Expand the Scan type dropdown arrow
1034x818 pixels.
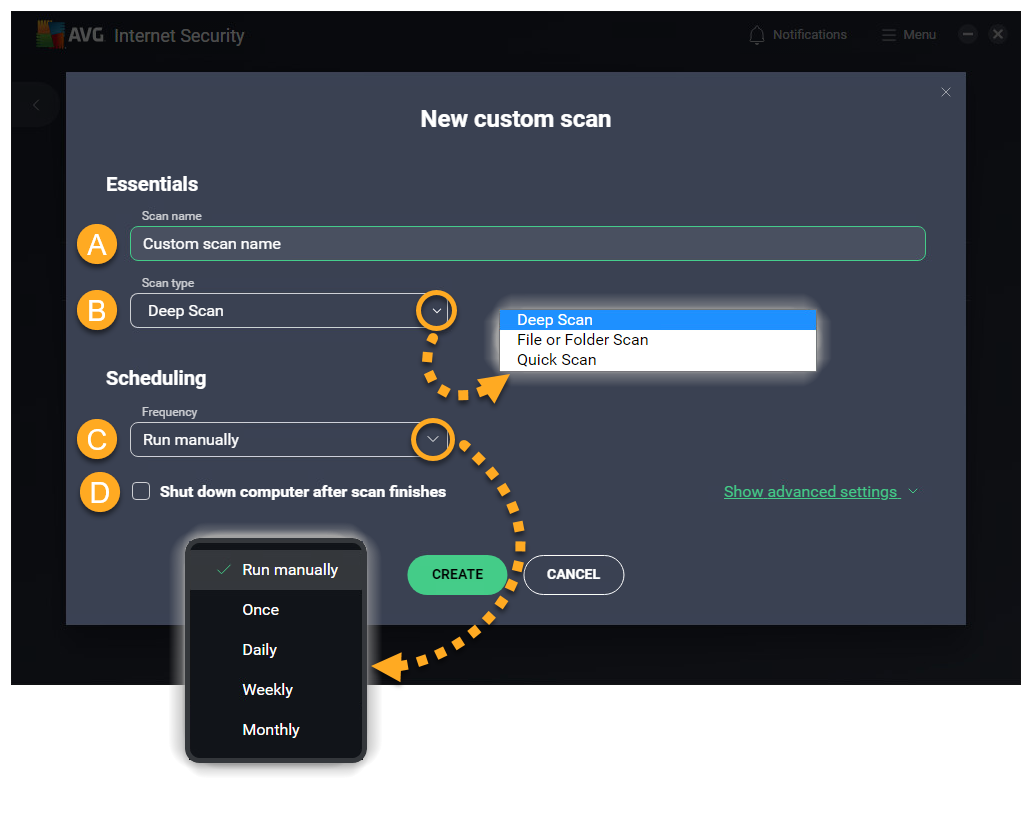pos(436,311)
